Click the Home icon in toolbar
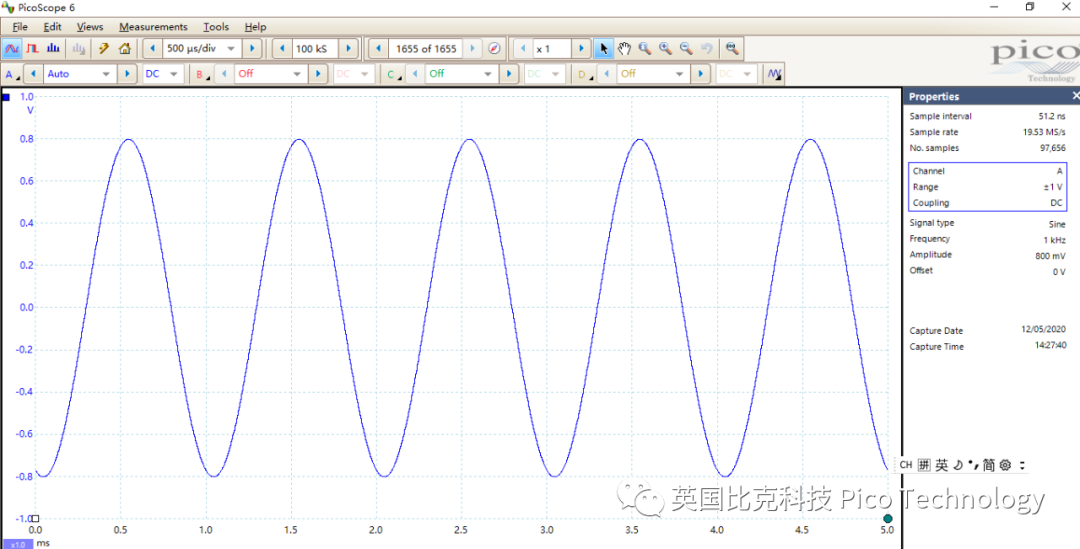1080x549 pixels. tap(125, 49)
